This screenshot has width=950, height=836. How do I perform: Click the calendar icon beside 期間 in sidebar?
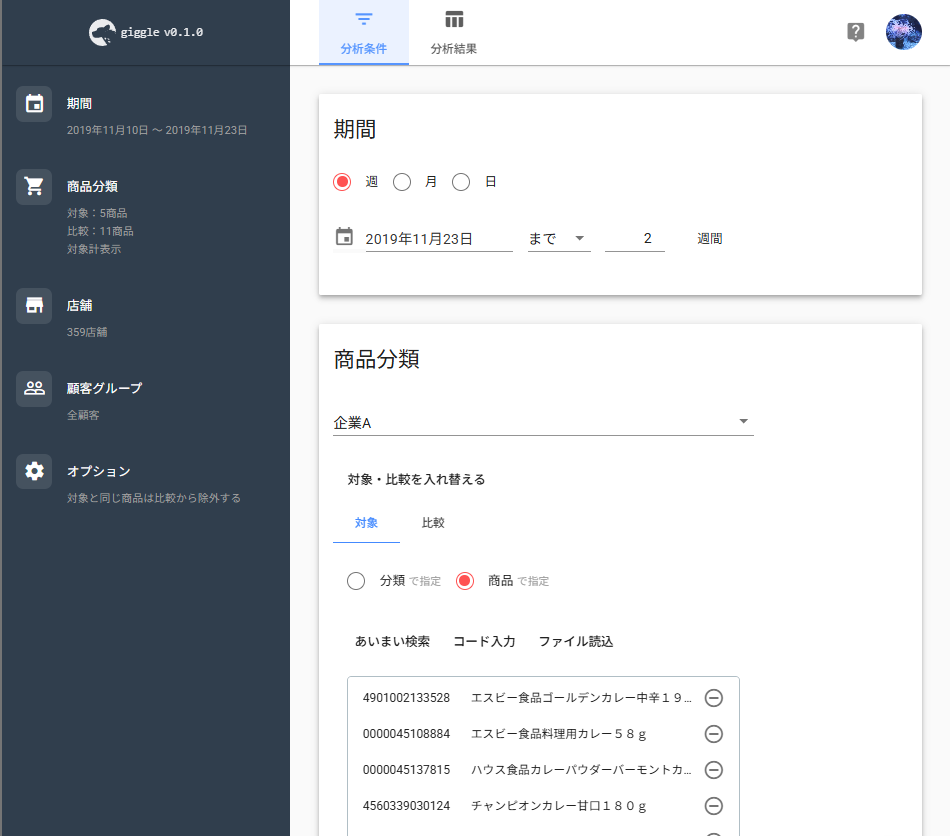click(34, 104)
